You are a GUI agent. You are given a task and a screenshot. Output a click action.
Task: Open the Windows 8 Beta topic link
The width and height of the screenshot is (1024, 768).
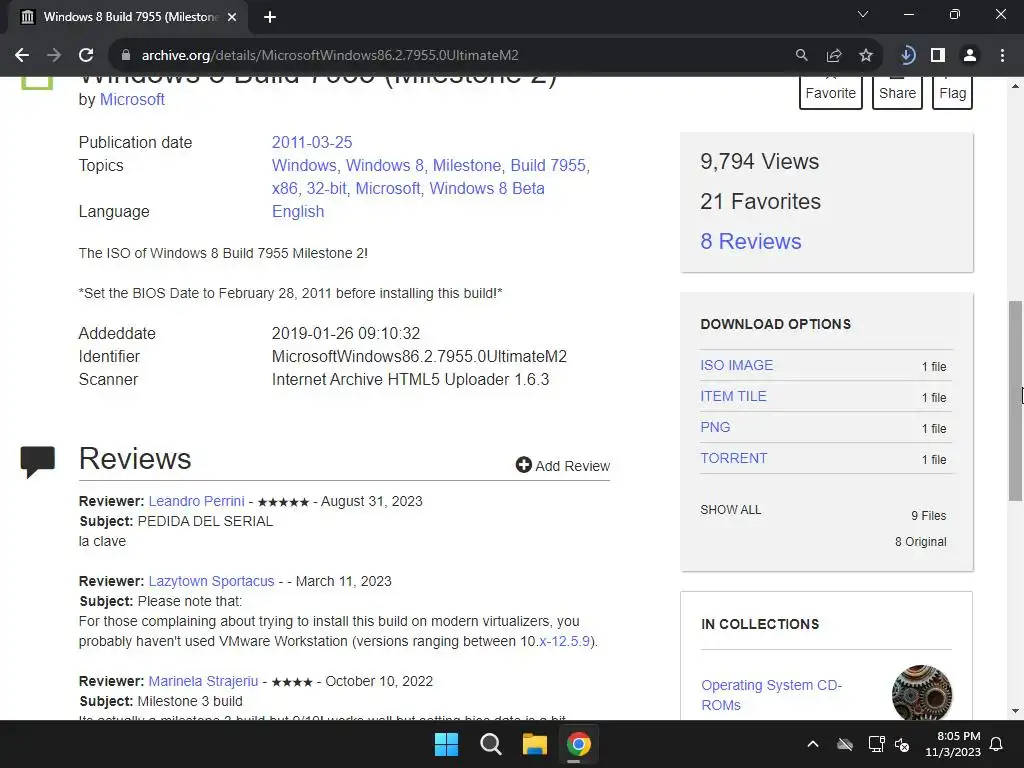pyautogui.click(x=487, y=189)
